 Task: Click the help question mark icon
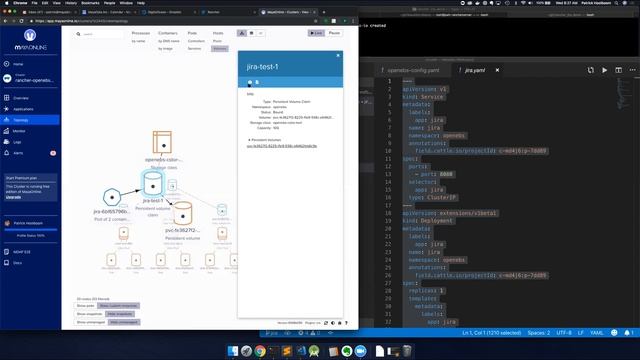[x=346, y=323]
